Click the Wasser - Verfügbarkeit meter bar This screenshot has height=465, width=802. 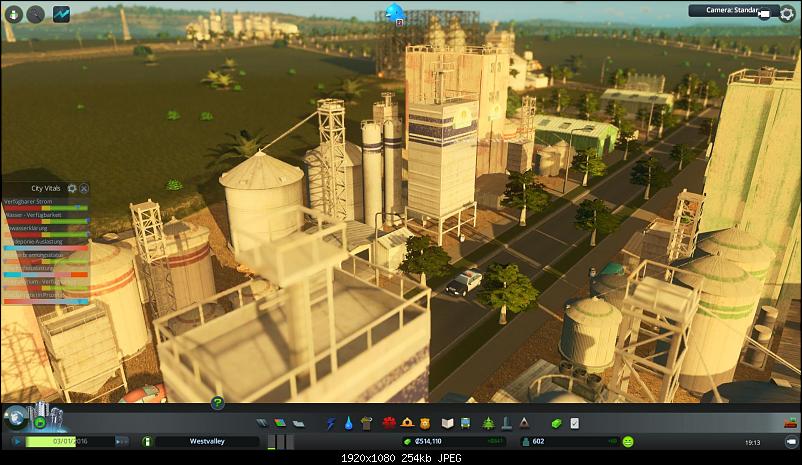tap(46, 221)
